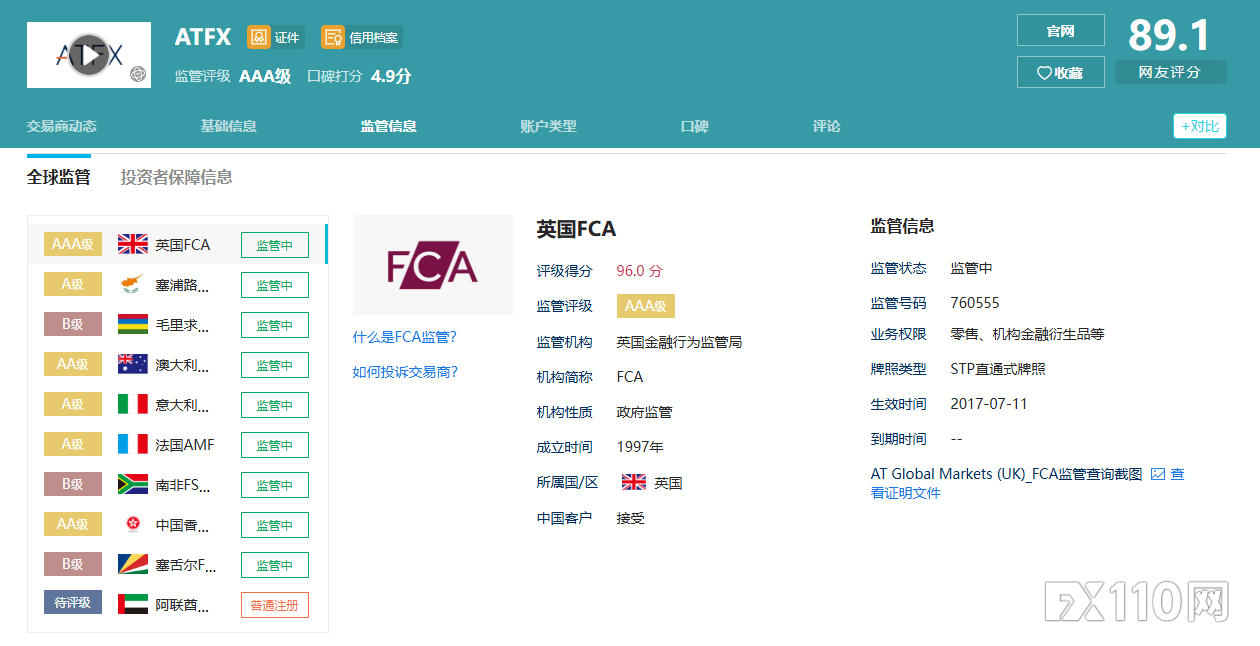Click 监管中 status button for 法国AMF
Screen dimensions: 1260x646
tap(275, 445)
